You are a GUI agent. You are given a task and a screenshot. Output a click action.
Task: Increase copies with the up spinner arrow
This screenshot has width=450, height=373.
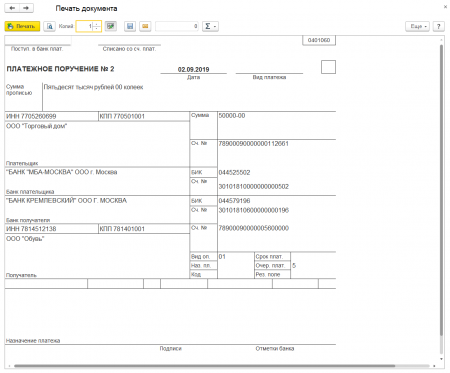[97, 24]
